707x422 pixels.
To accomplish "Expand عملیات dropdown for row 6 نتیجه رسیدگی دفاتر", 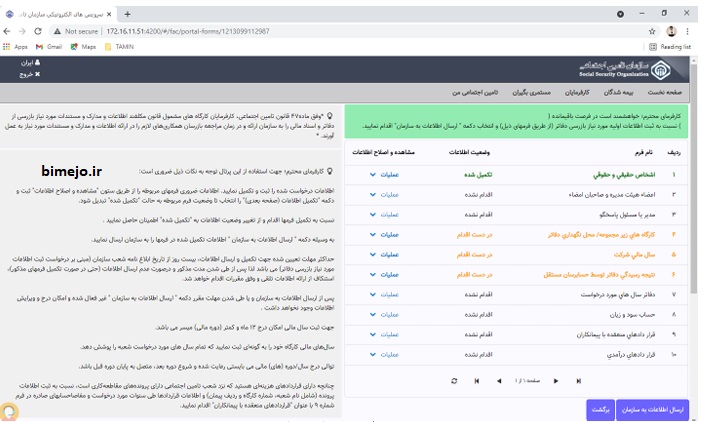I will (384, 275).
